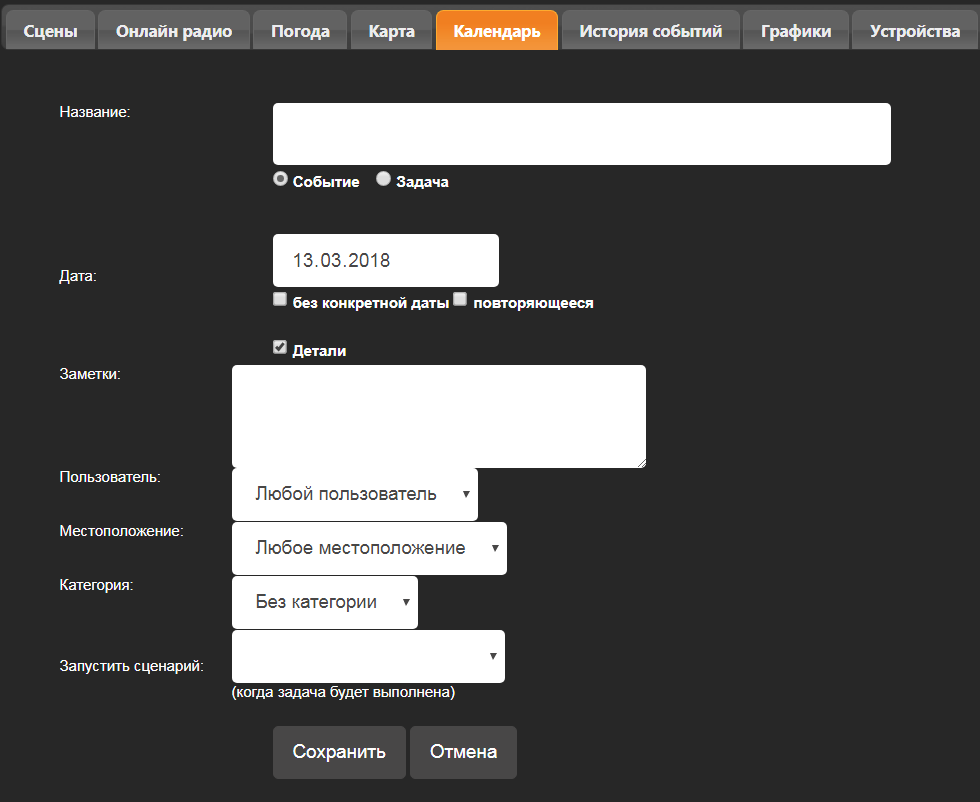Image resolution: width=980 pixels, height=802 pixels.
Task: Switch to the Графики tab
Action: click(796, 31)
